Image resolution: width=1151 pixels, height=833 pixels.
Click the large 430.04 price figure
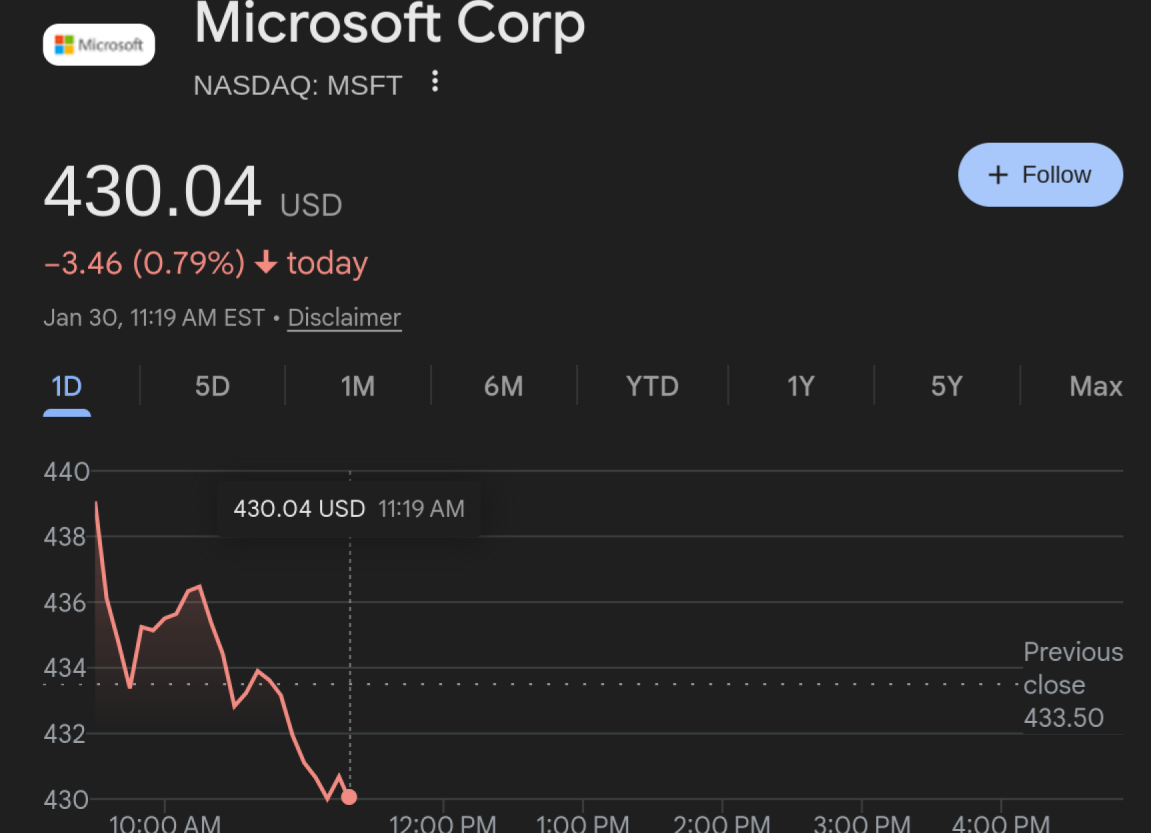coord(152,192)
